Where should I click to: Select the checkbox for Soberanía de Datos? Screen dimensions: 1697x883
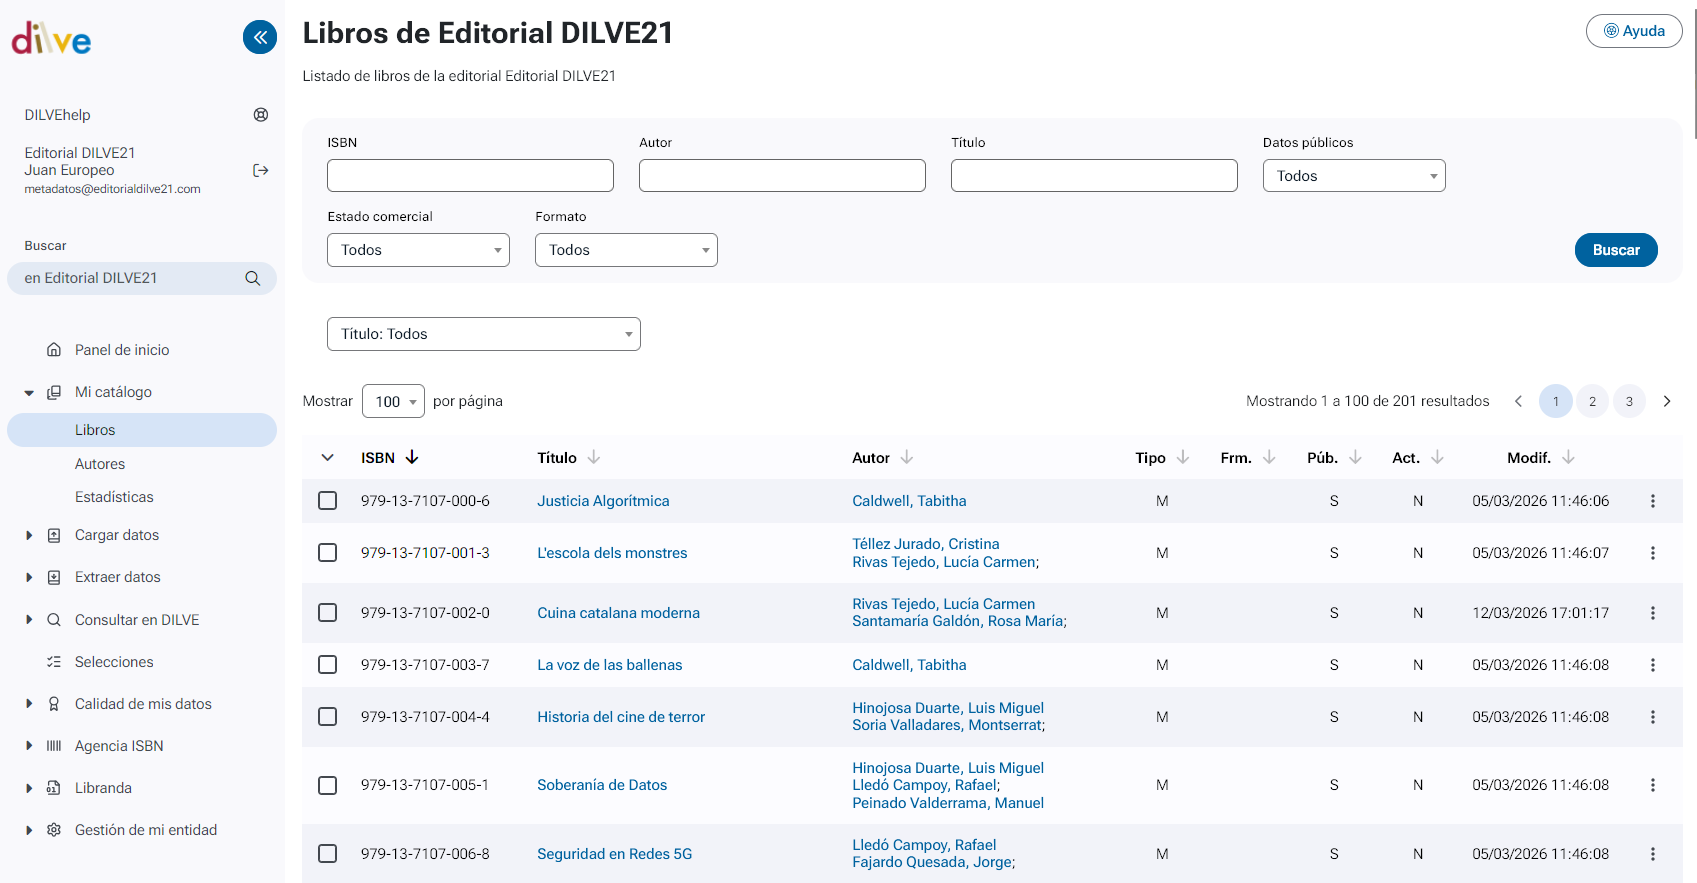327,785
